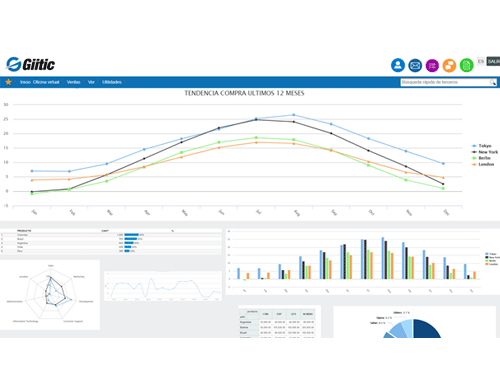500x375 pixels.
Task: Click the TENDENCIA COMPRA ULTIMOS 12 MESES title
Action: coord(244,93)
